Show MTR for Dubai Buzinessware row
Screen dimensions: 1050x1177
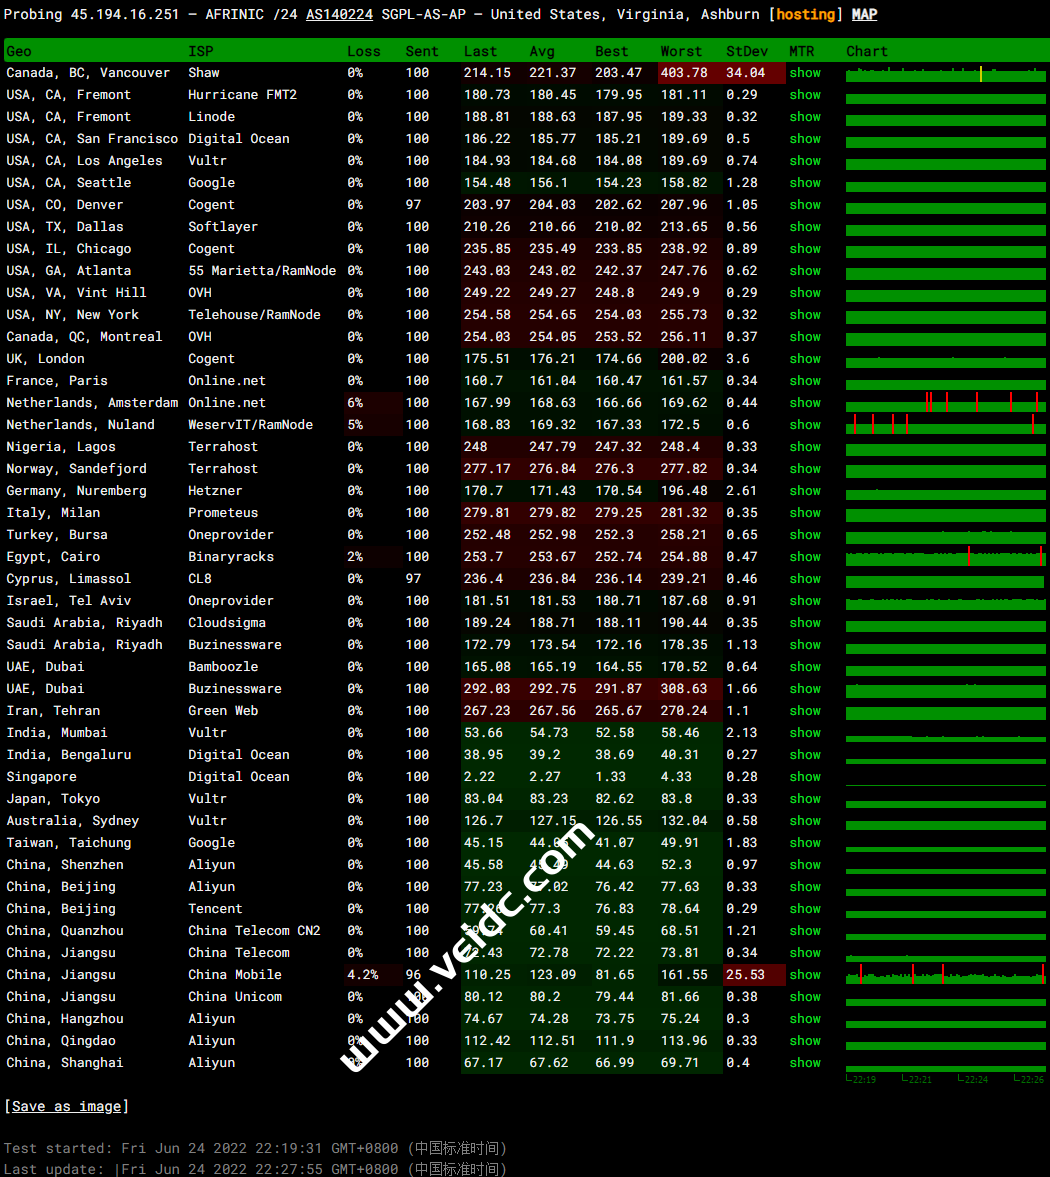[x=805, y=689]
